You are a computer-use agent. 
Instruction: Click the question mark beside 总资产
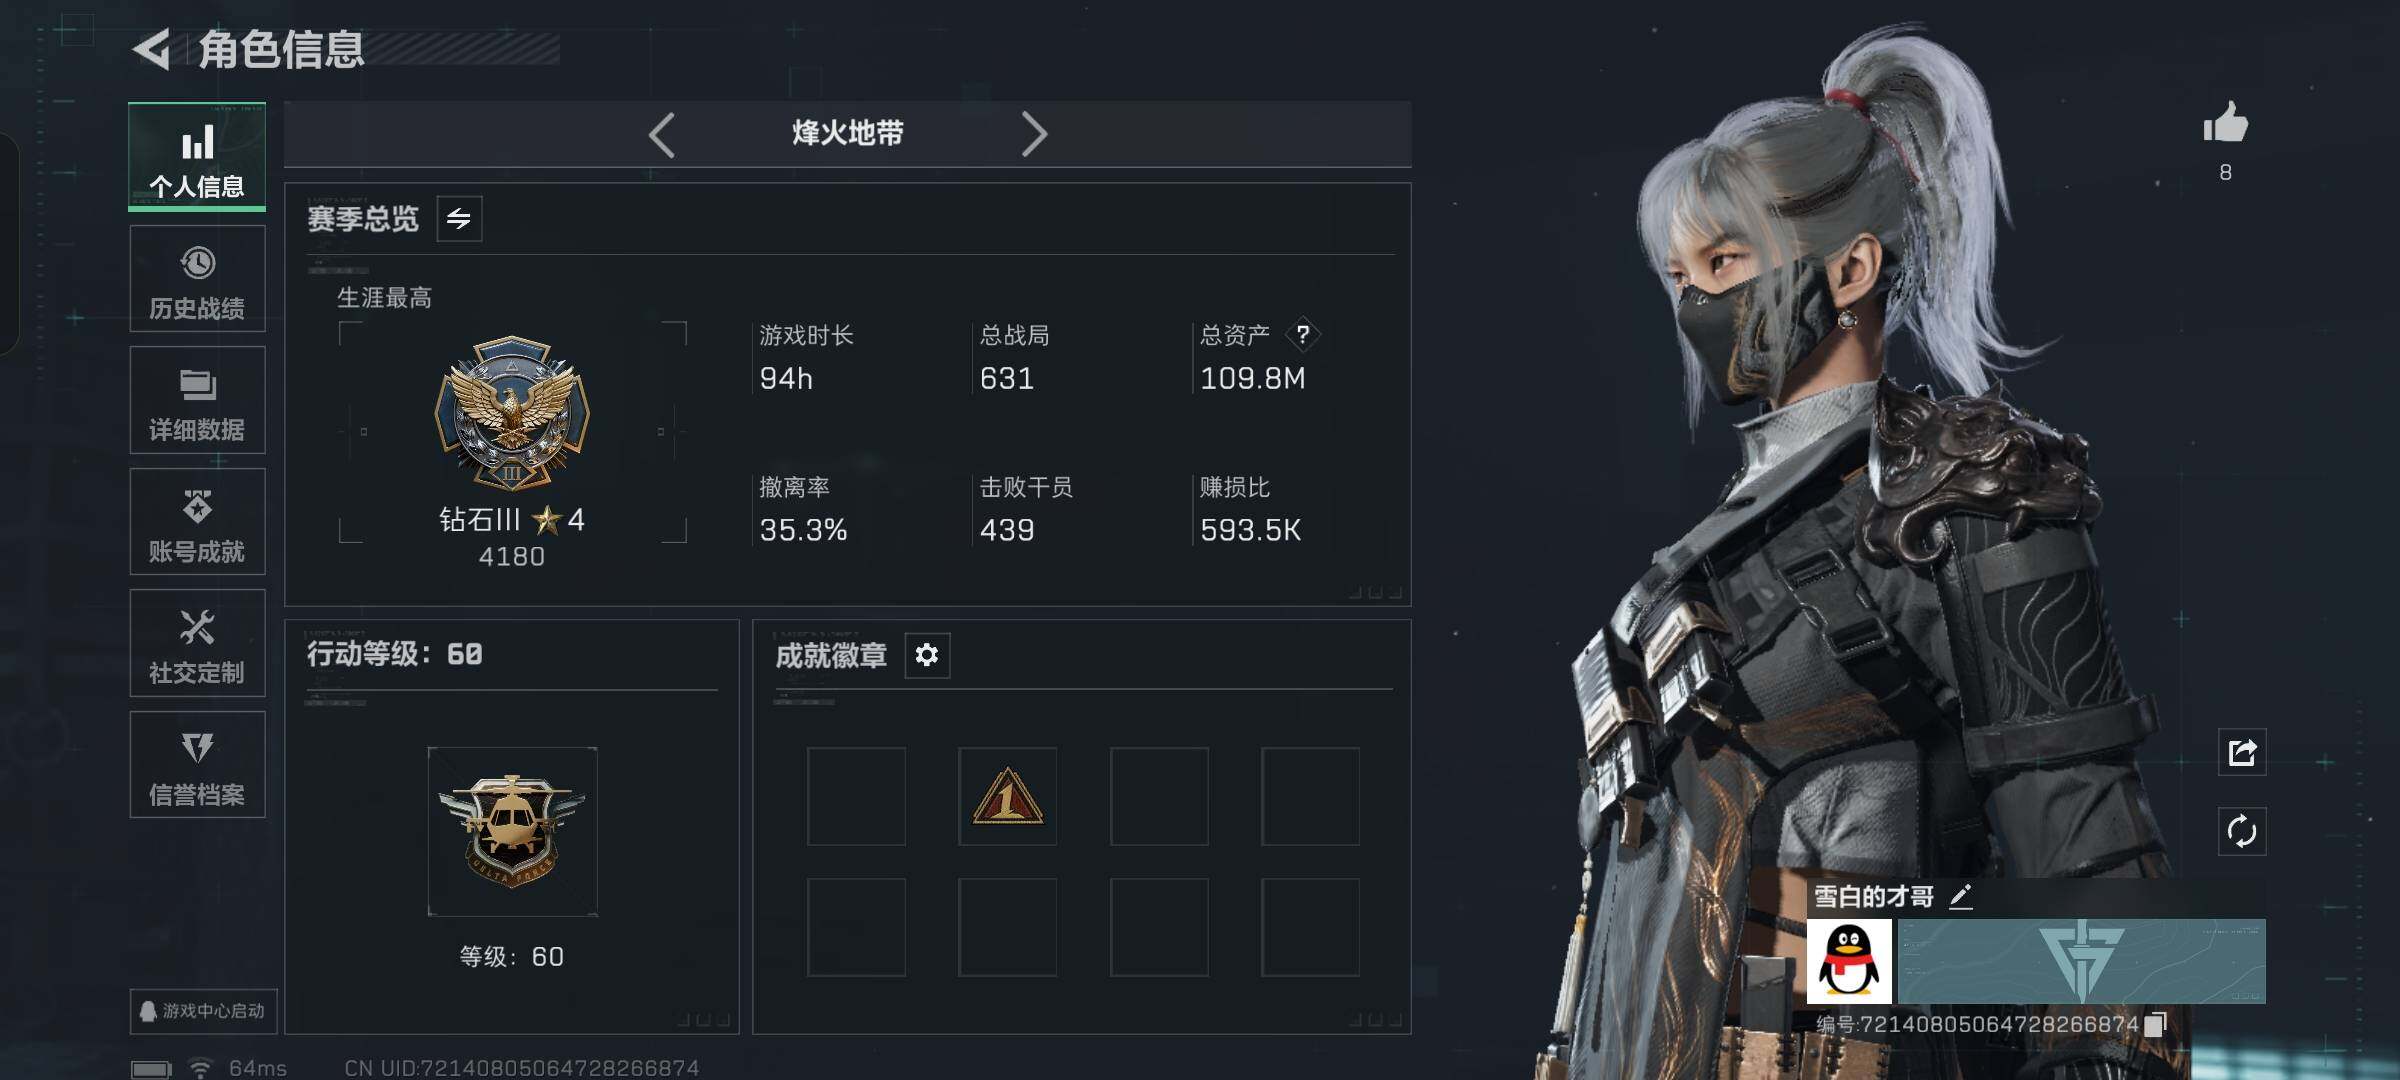click(1302, 335)
